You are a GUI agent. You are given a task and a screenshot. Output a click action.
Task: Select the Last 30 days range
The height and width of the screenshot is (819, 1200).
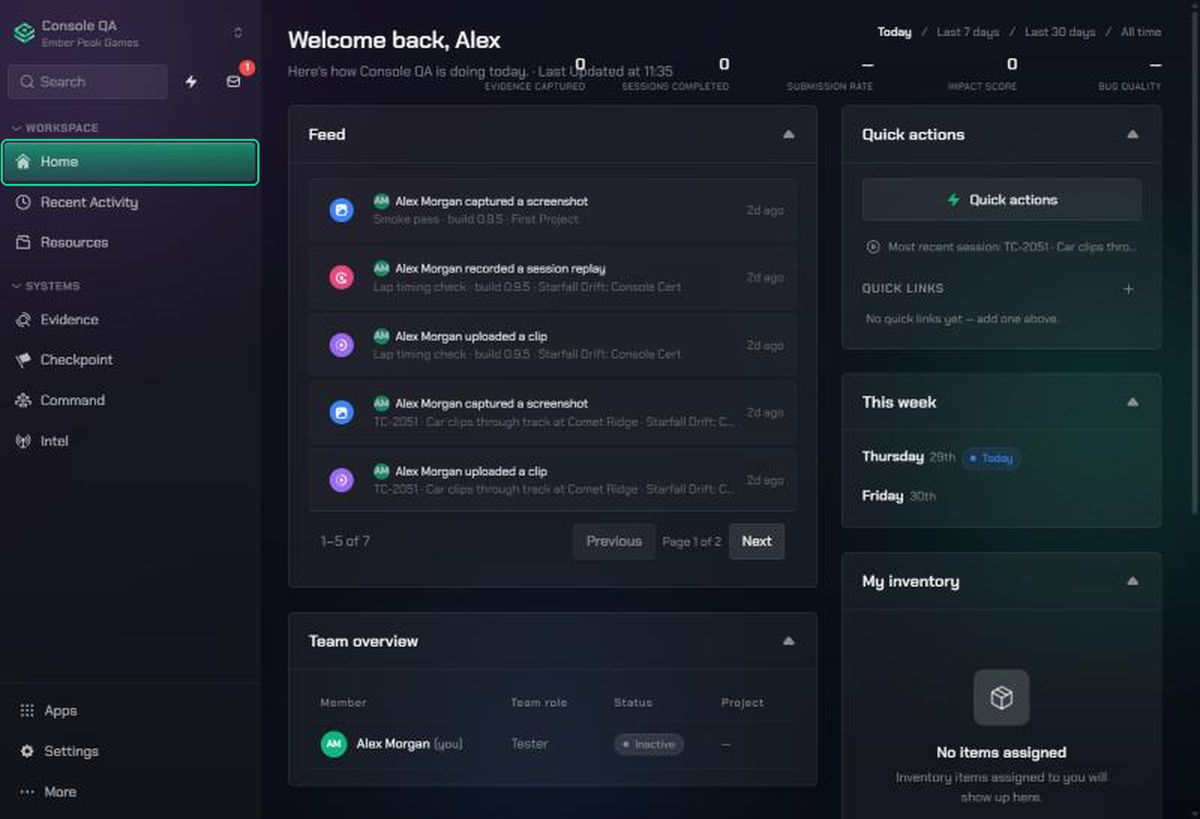1059,32
